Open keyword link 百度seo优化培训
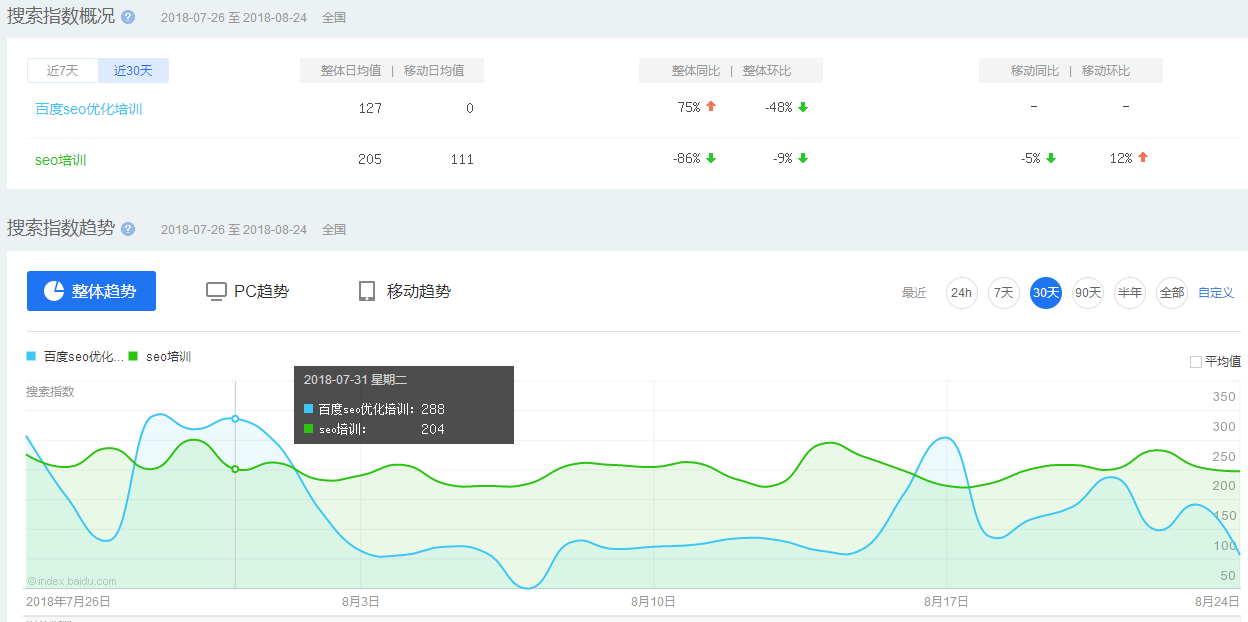Screen dimensions: 1248x622 89,109
